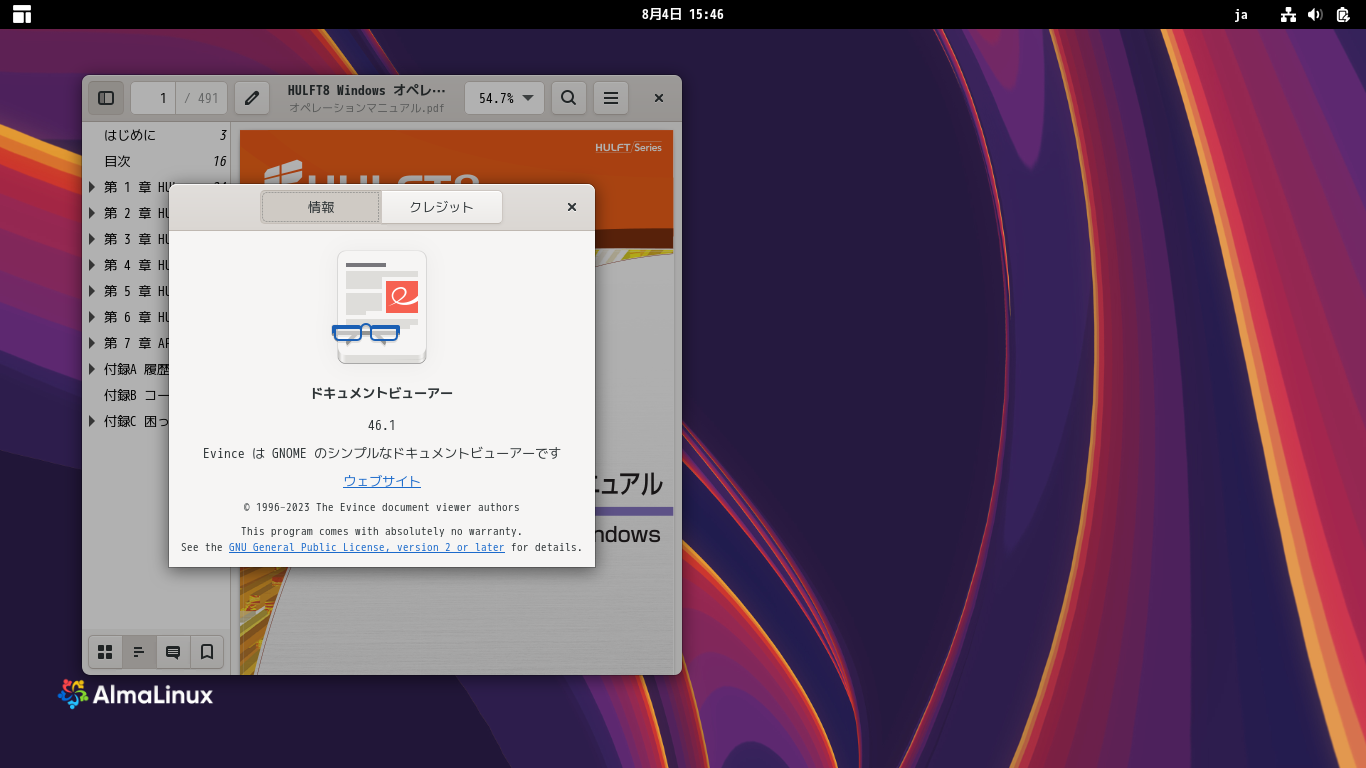The width and height of the screenshot is (1366, 768).
Task: Toggle the side pane button in Evince toolbar
Action: click(x=106, y=98)
